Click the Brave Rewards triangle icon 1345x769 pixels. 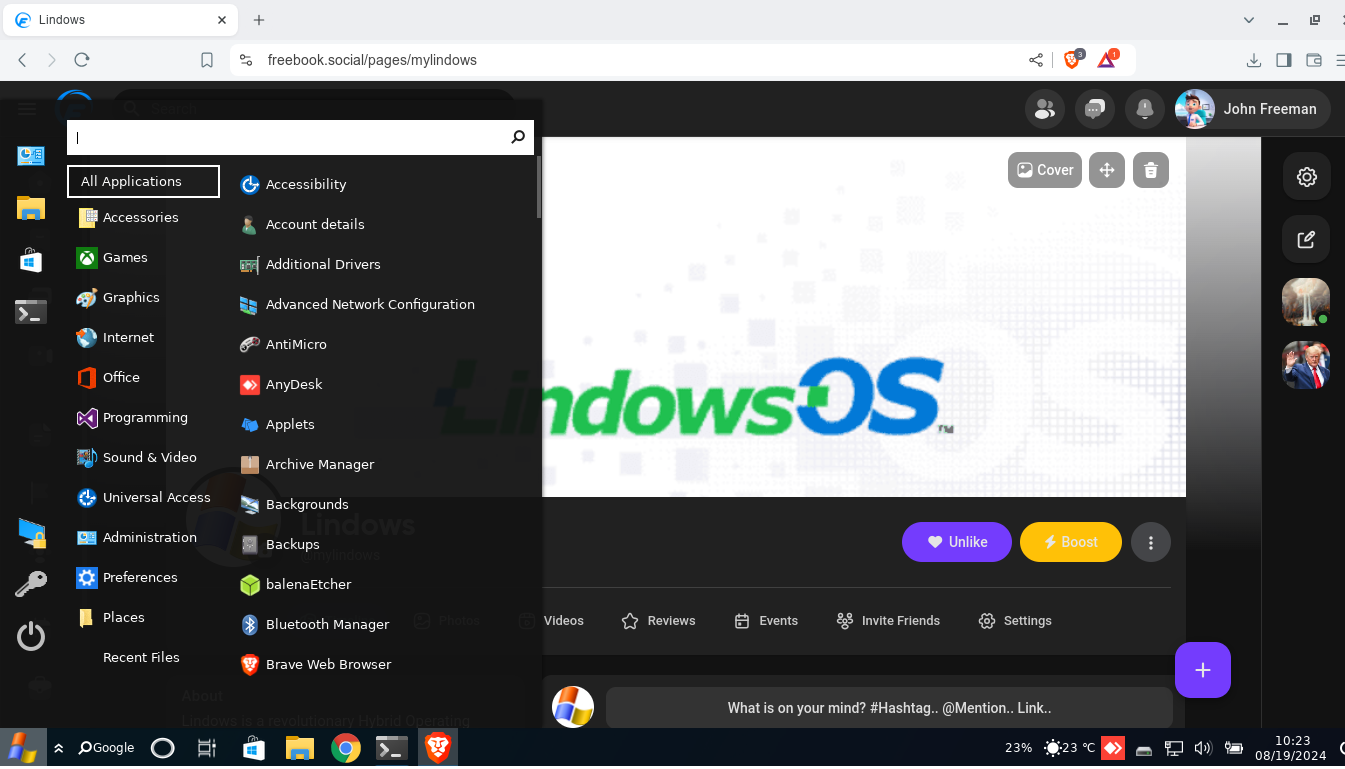[1107, 60]
